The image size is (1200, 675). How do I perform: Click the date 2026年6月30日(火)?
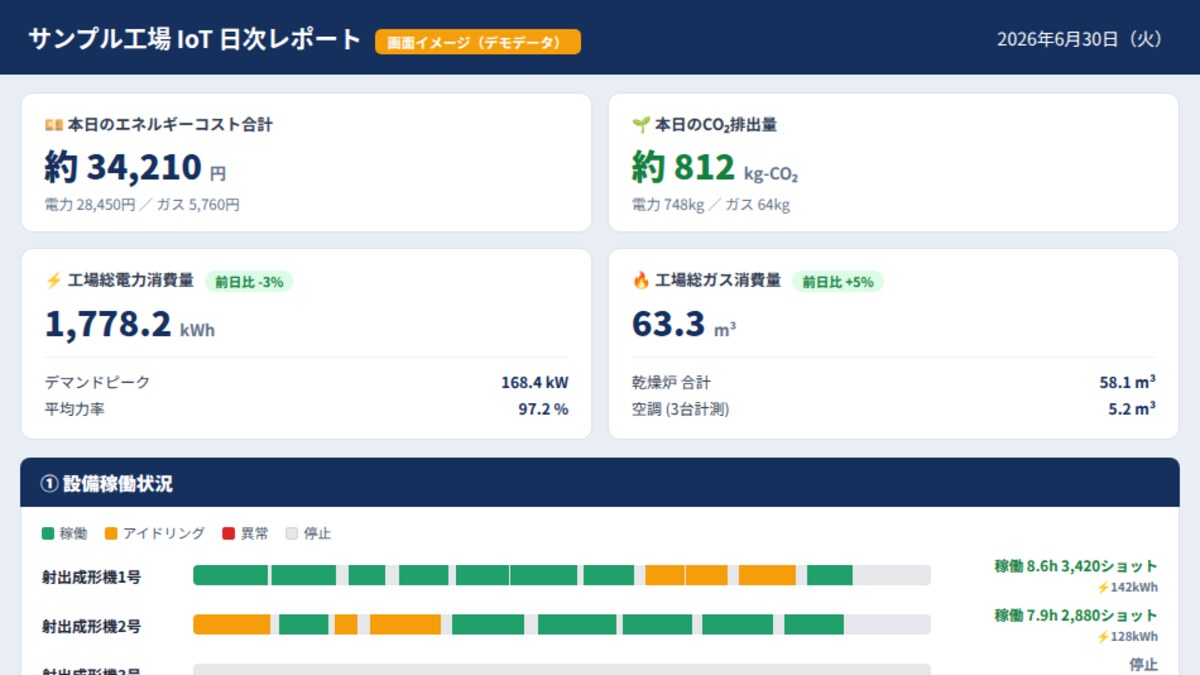[1080, 39]
